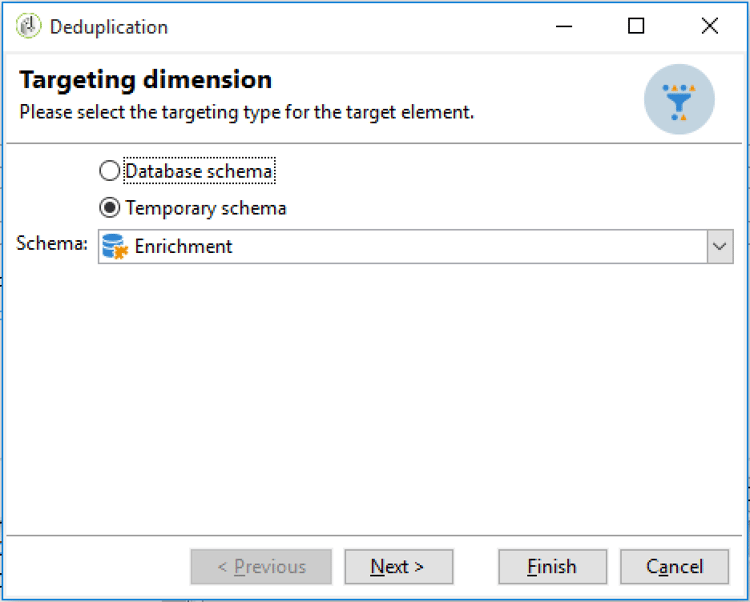Click the Deduplication title bar text
Screen dimensions: 750x602
click(109, 27)
